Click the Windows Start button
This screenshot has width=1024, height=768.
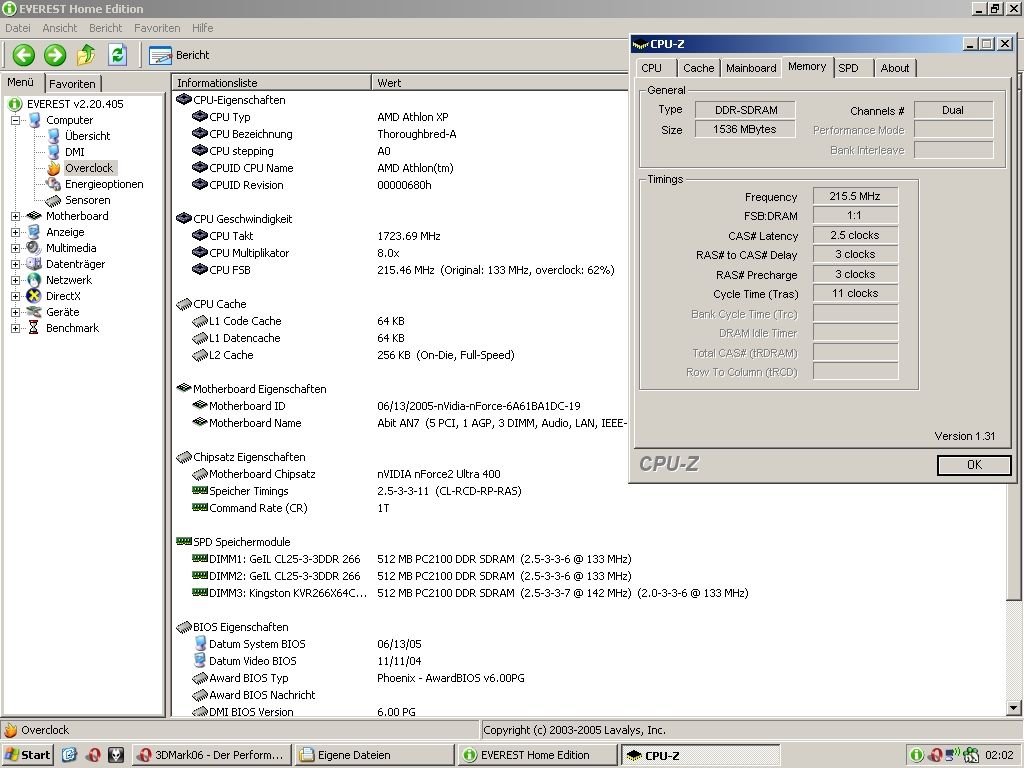click(27, 755)
